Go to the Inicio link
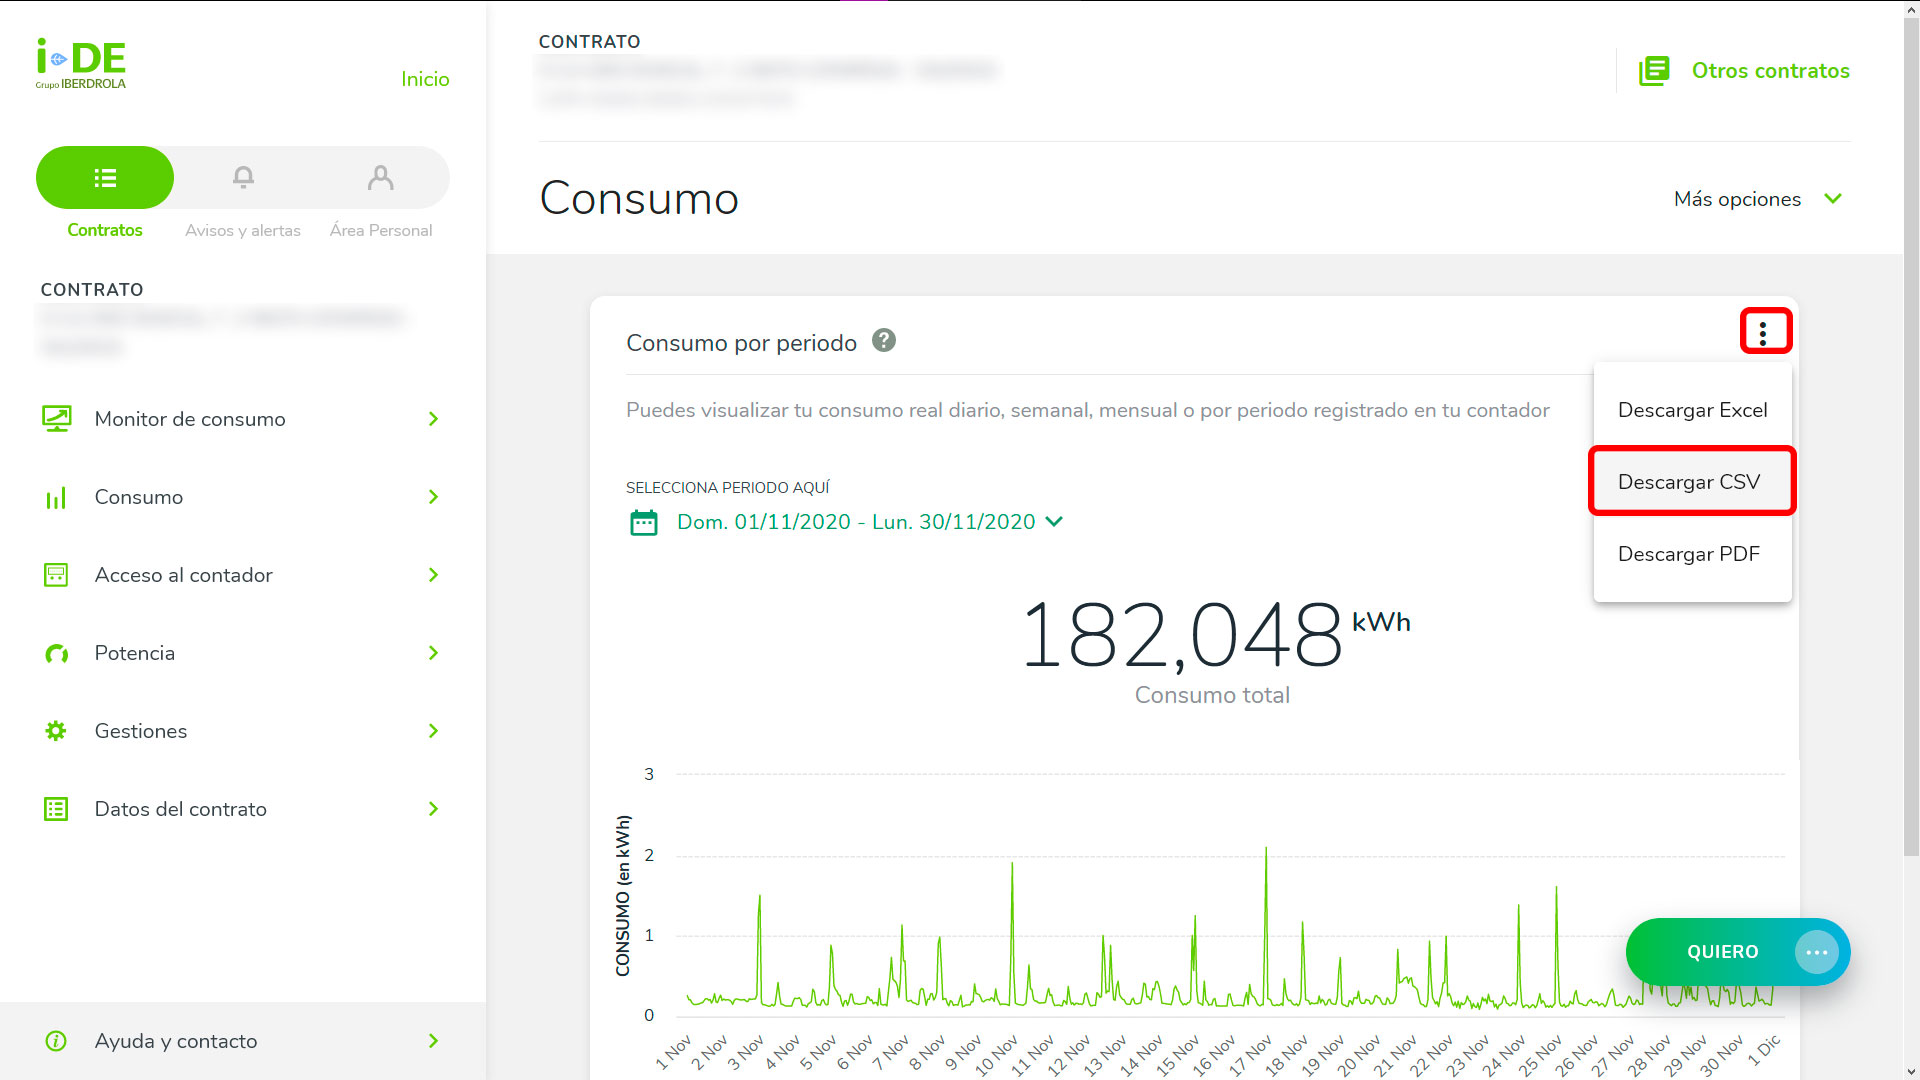 [x=425, y=79]
